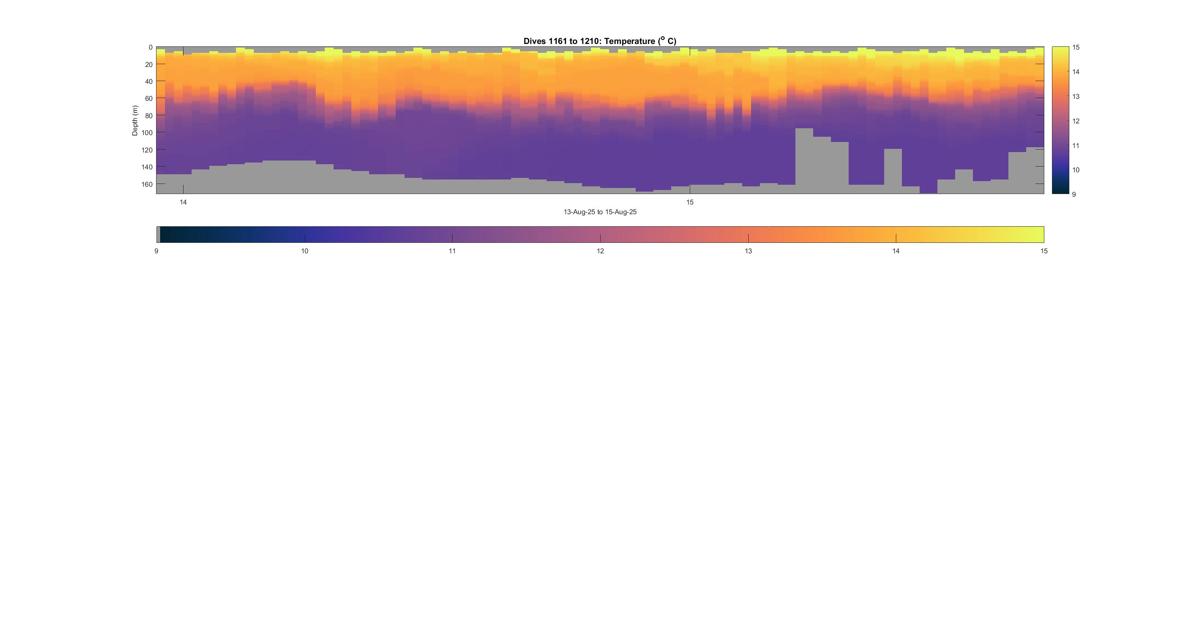The height and width of the screenshot is (622, 1200).
Task: Select the 'Depth (m)' y-axis label
Action: pos(135,119)
